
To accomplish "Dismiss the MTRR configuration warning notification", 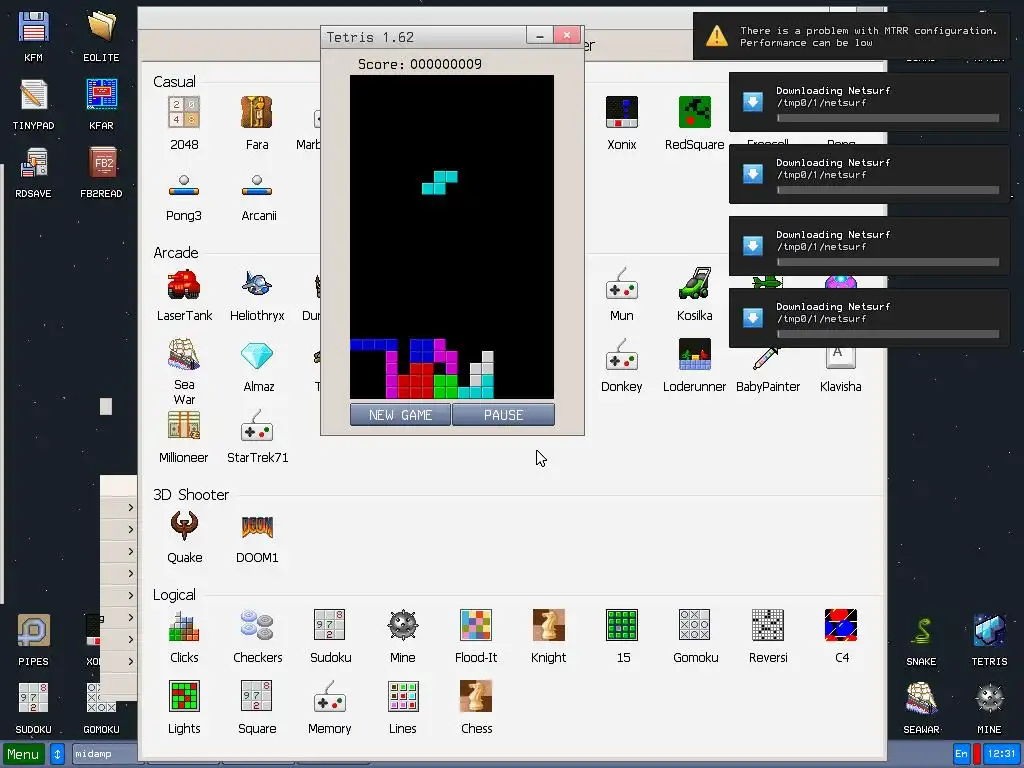I will (852, 37).
